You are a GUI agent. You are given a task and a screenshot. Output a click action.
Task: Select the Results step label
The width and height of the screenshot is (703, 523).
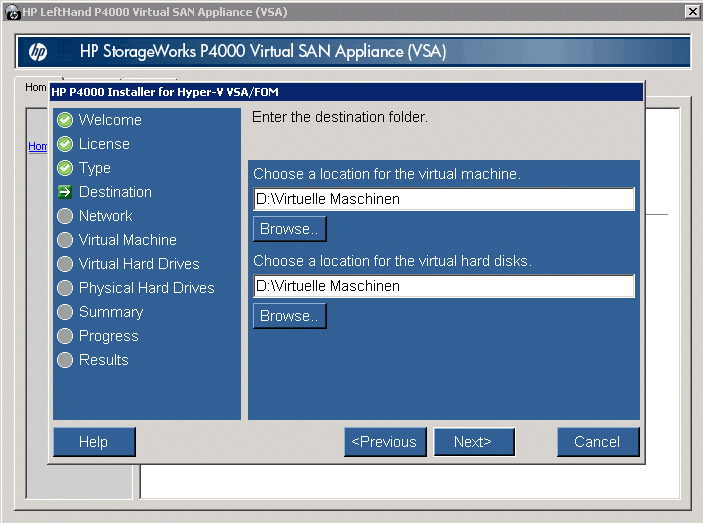pyautogui.click(x=104, y=360)
